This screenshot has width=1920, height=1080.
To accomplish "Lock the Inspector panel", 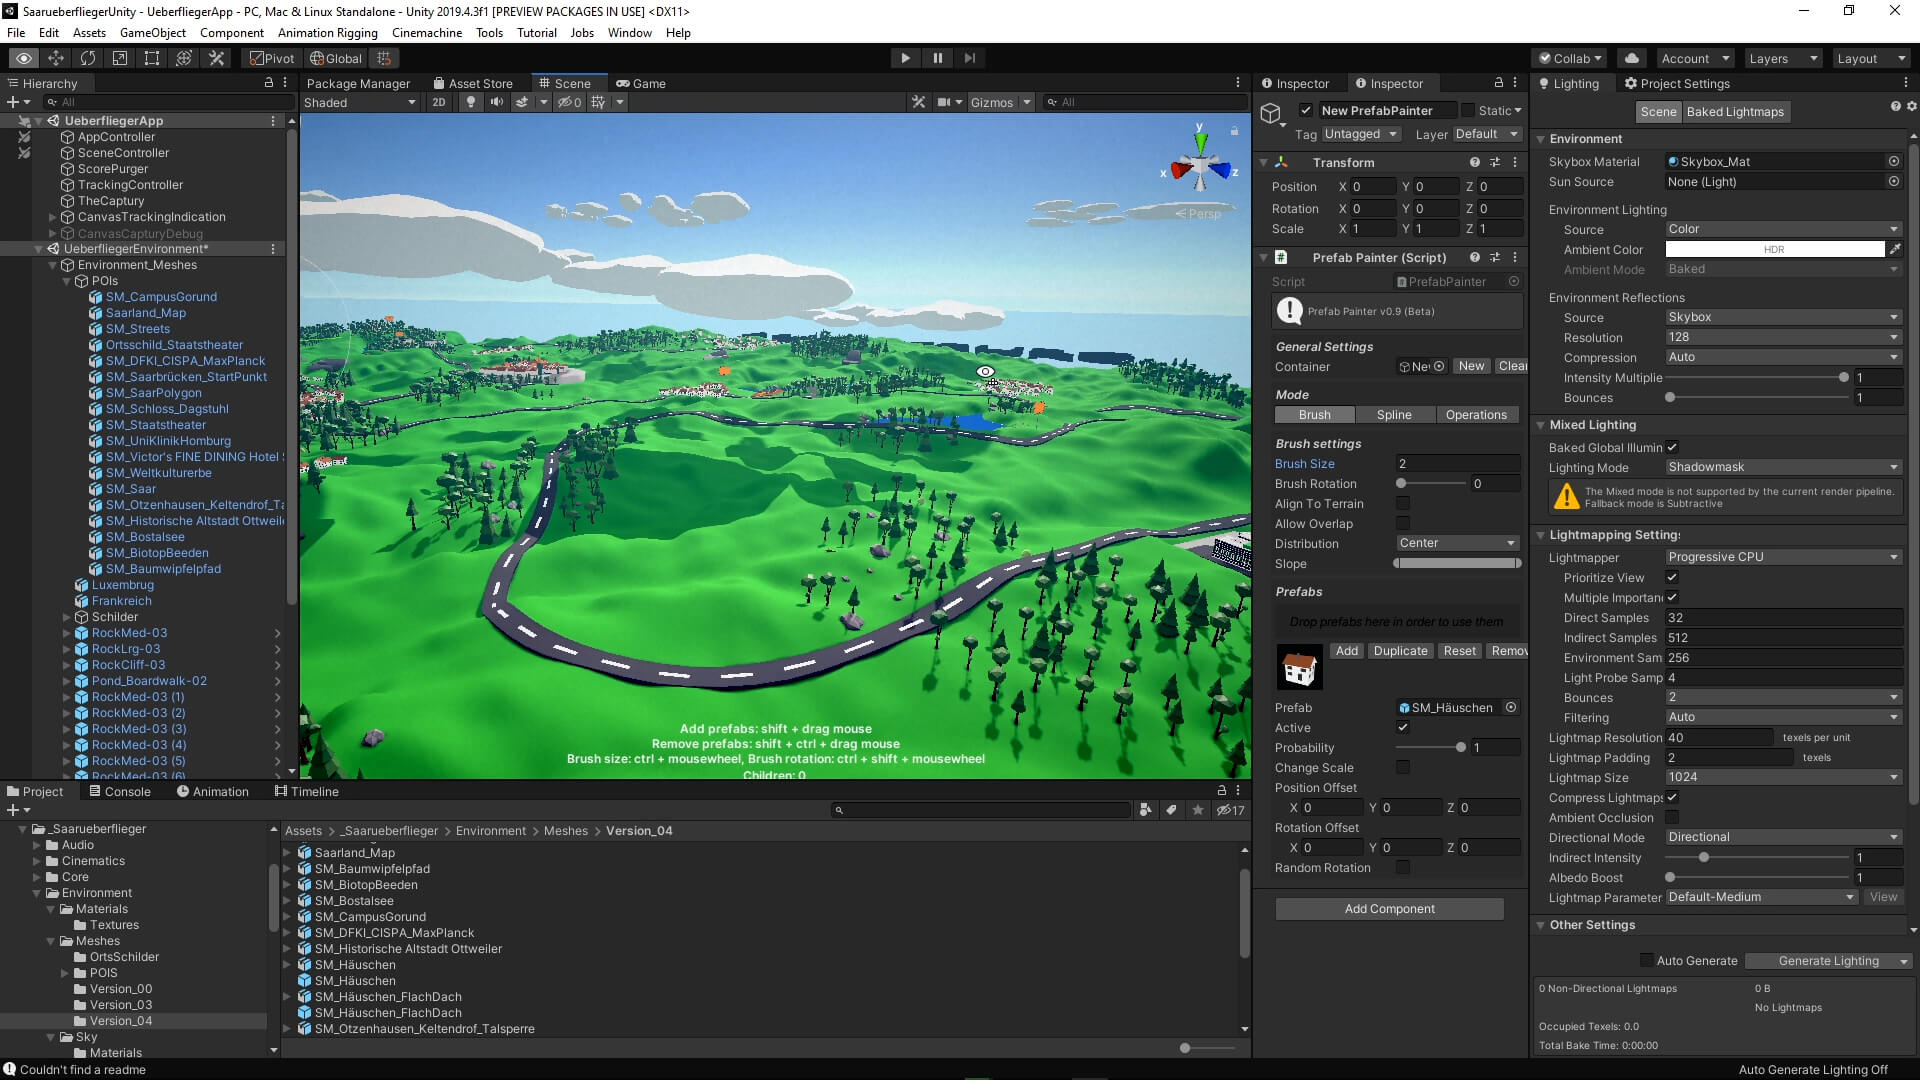I will pyautogui.click(x=1498, y=83).
